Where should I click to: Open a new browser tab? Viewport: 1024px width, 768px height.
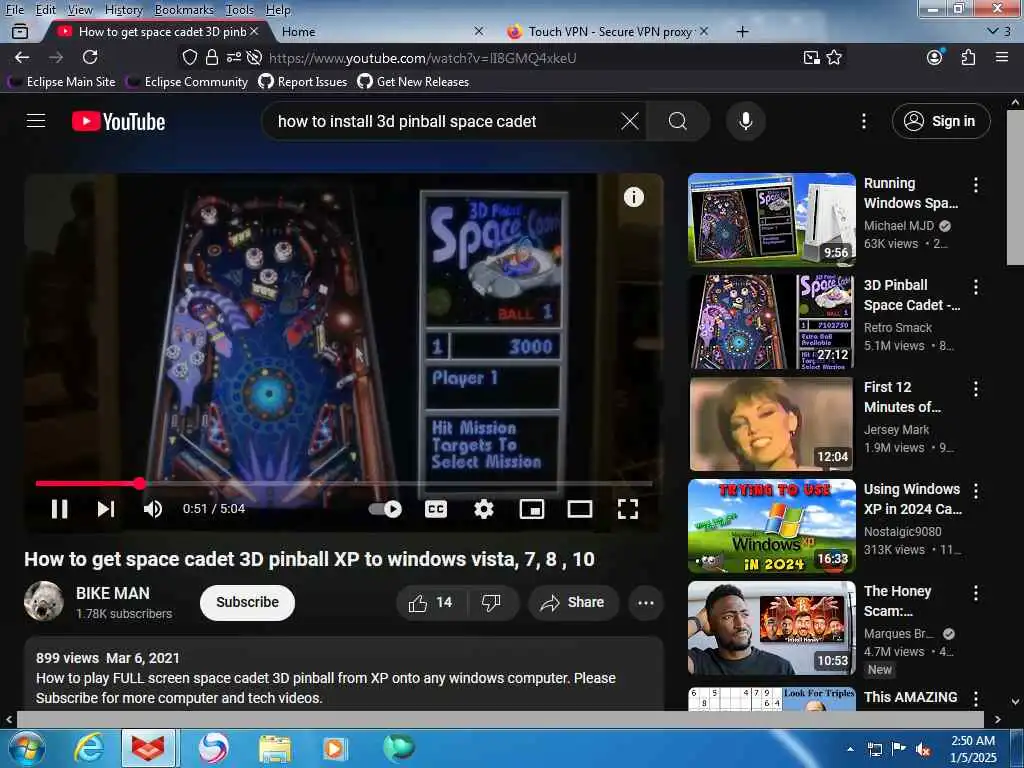743,31
